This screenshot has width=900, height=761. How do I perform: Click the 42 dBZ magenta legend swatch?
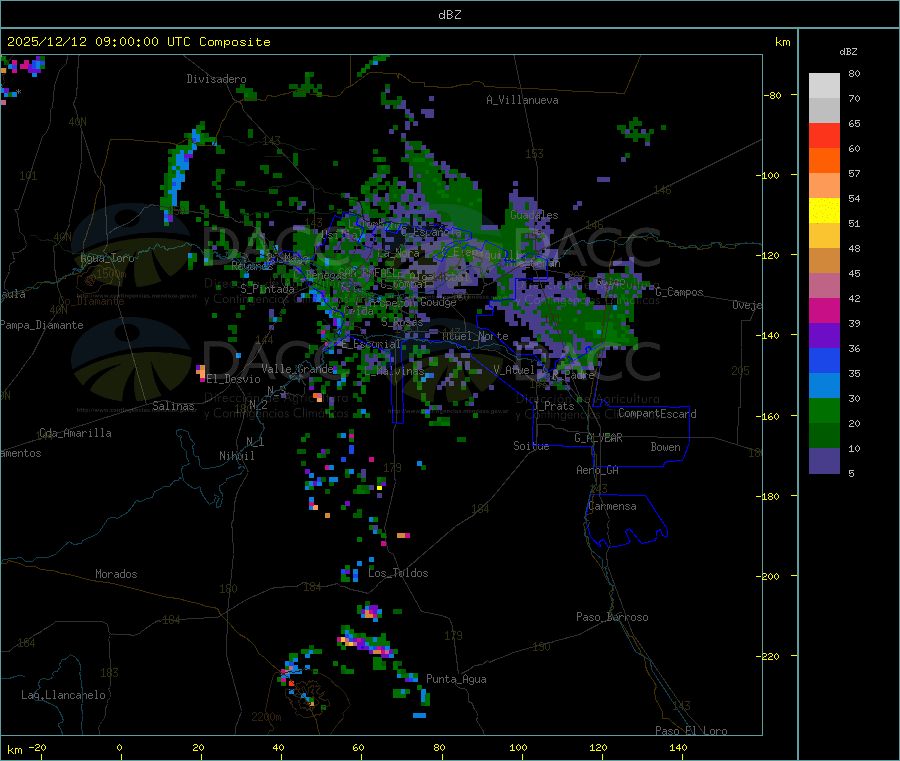(824, 310)
